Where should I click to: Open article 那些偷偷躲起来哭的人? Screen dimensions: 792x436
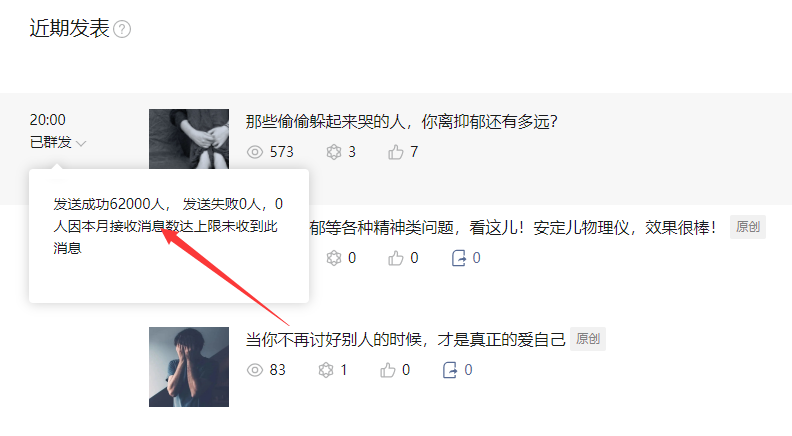pyautogui.click(x=402, y=122)
